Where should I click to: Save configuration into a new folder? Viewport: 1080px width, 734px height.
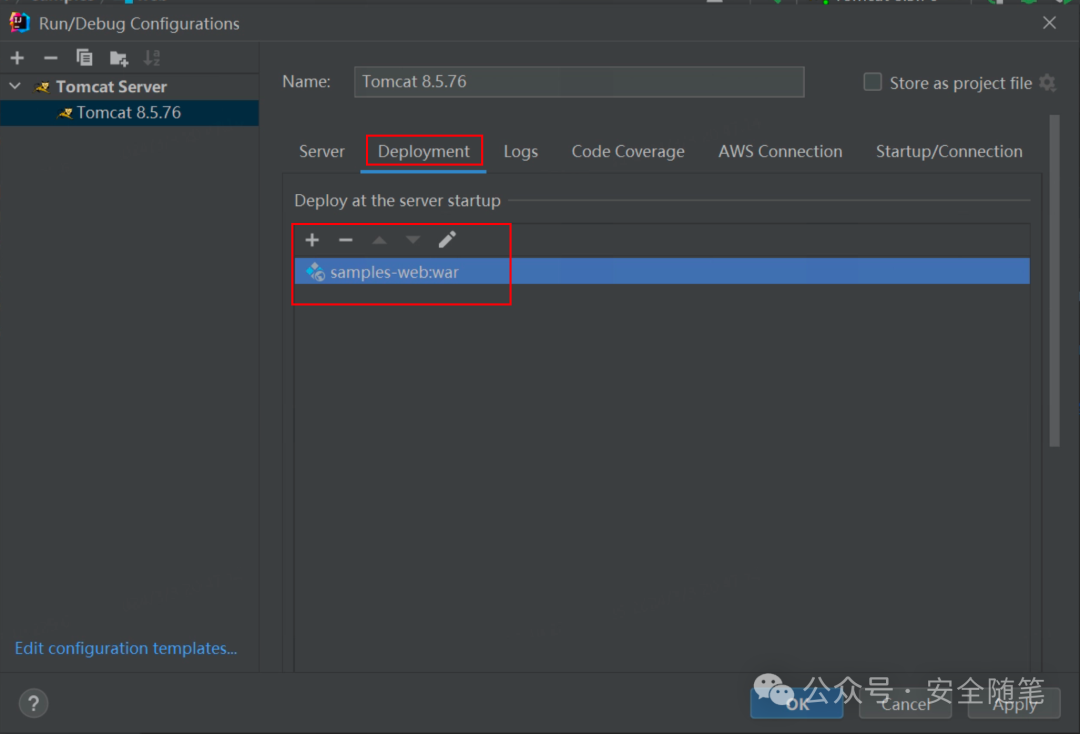tap(118, 59)
